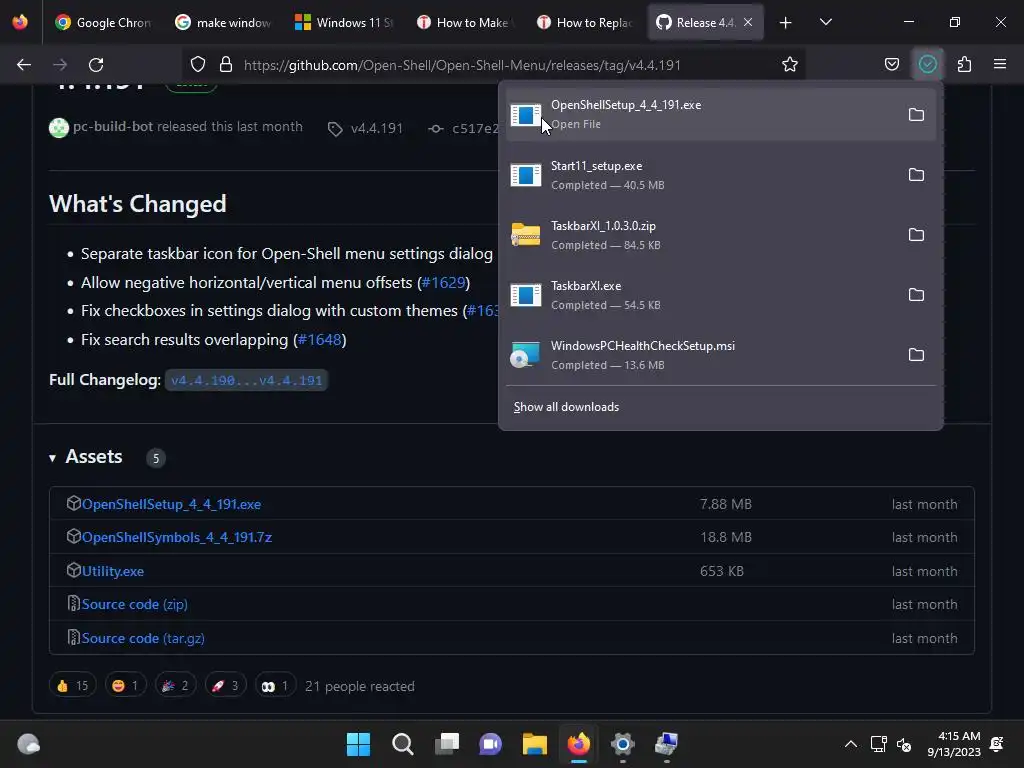Image resolution: width=1024 pixels, height=768 pixels.
Task: Switch to How to Make tab
Action: coord(464,23)
